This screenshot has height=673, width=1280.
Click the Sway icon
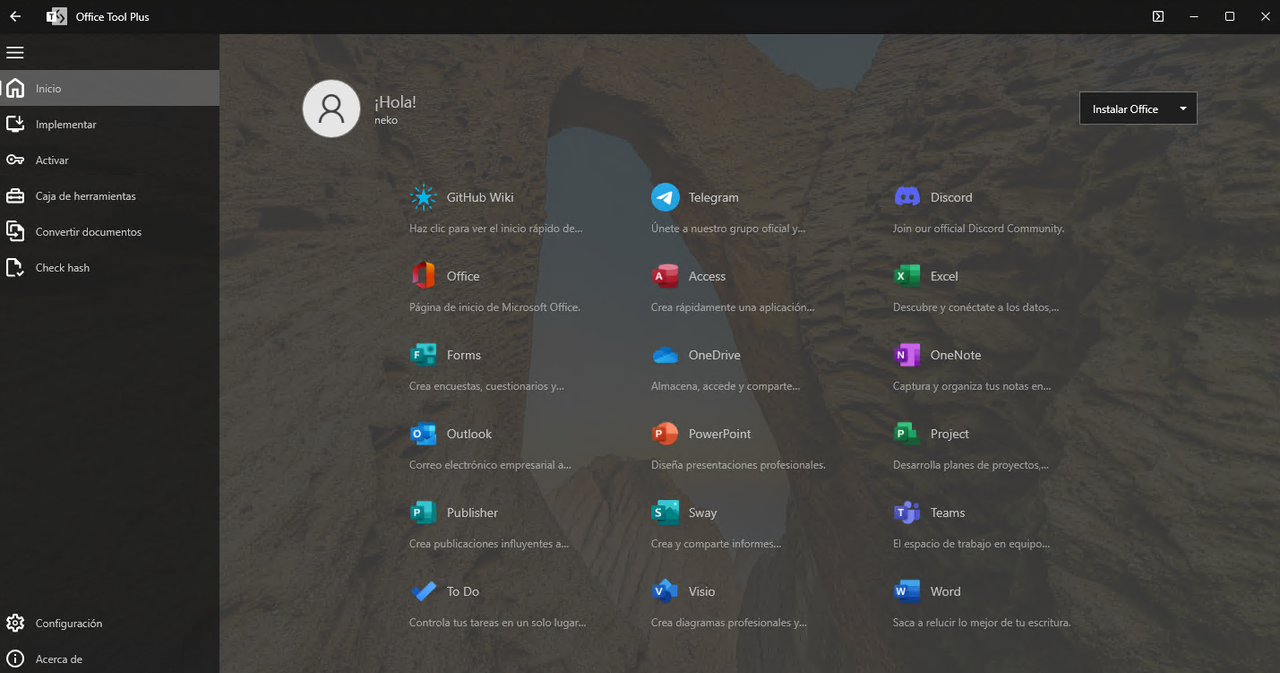click(x=665, y=512)
